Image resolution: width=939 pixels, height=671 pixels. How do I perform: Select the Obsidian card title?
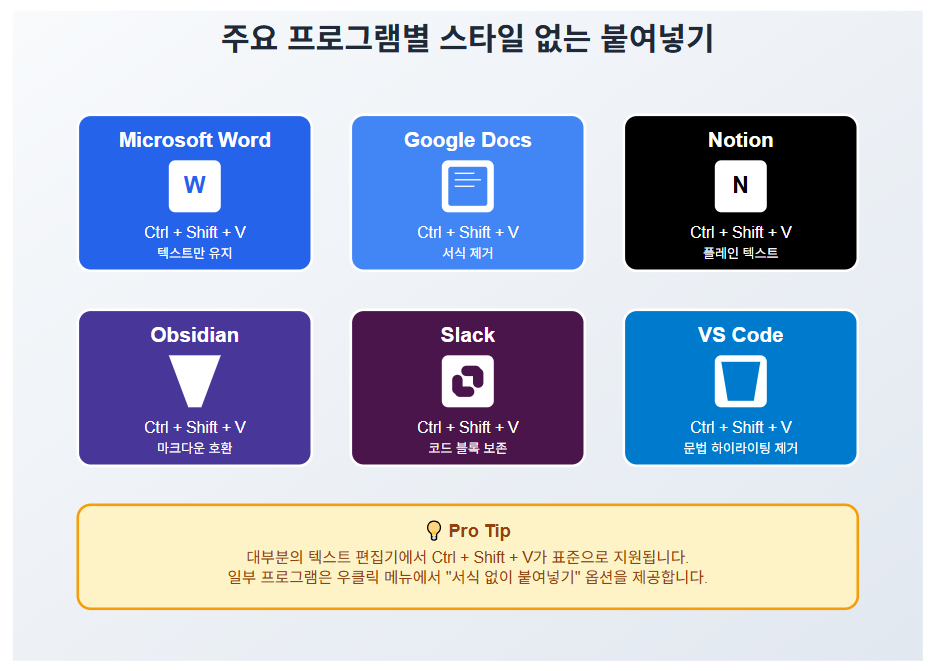tap(195, 335)
